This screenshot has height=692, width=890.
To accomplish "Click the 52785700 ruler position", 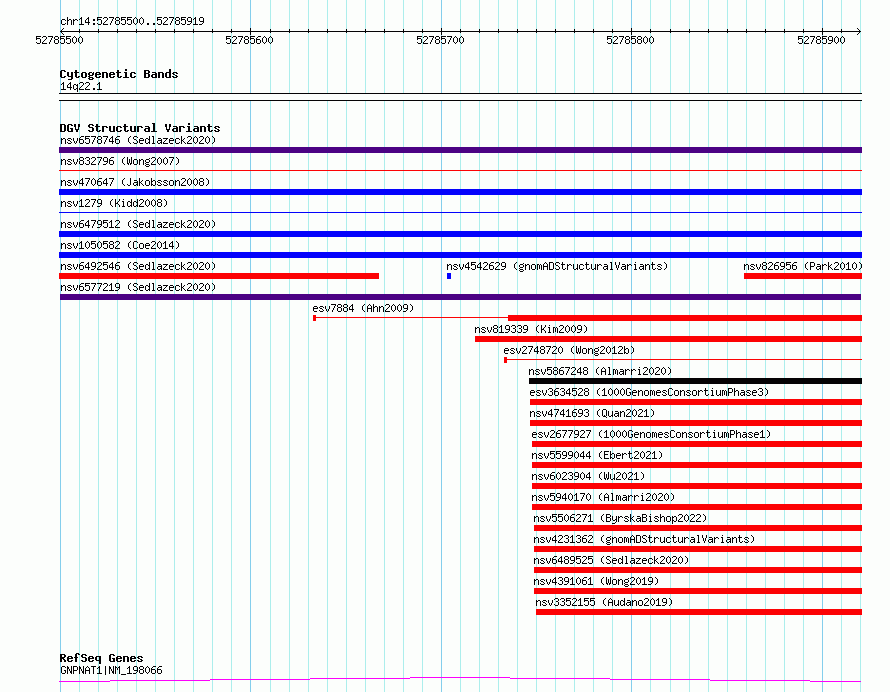I will pos(440,40).
